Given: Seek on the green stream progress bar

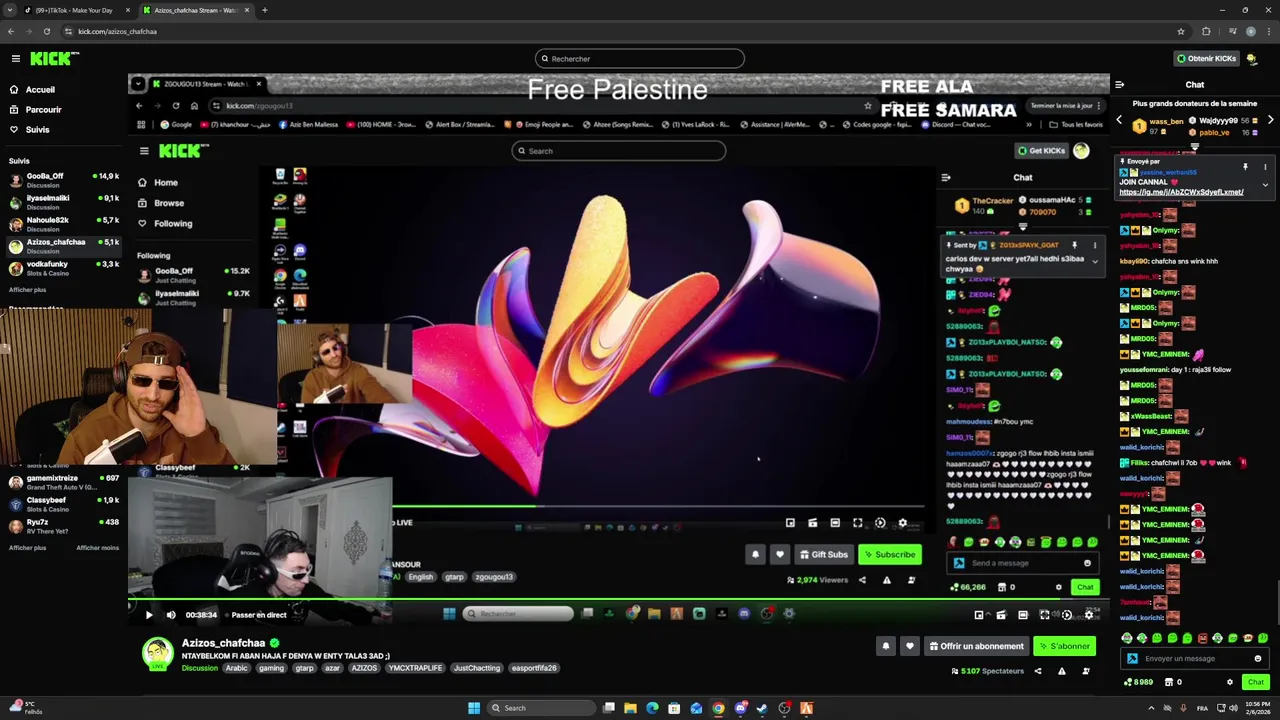Looking at the screenshot, I should pos(618,601).
